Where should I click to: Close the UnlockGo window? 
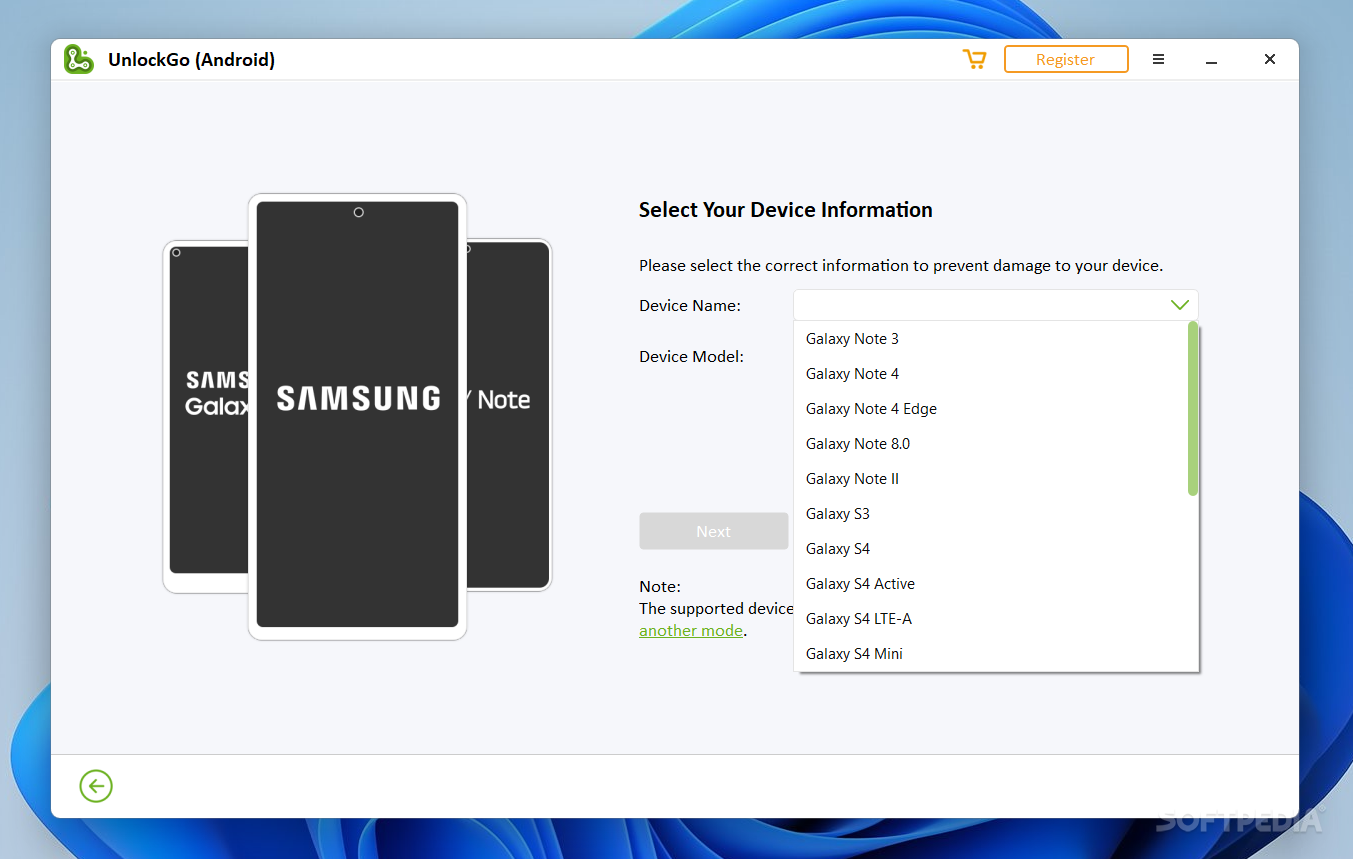(x=1270, y=60)
